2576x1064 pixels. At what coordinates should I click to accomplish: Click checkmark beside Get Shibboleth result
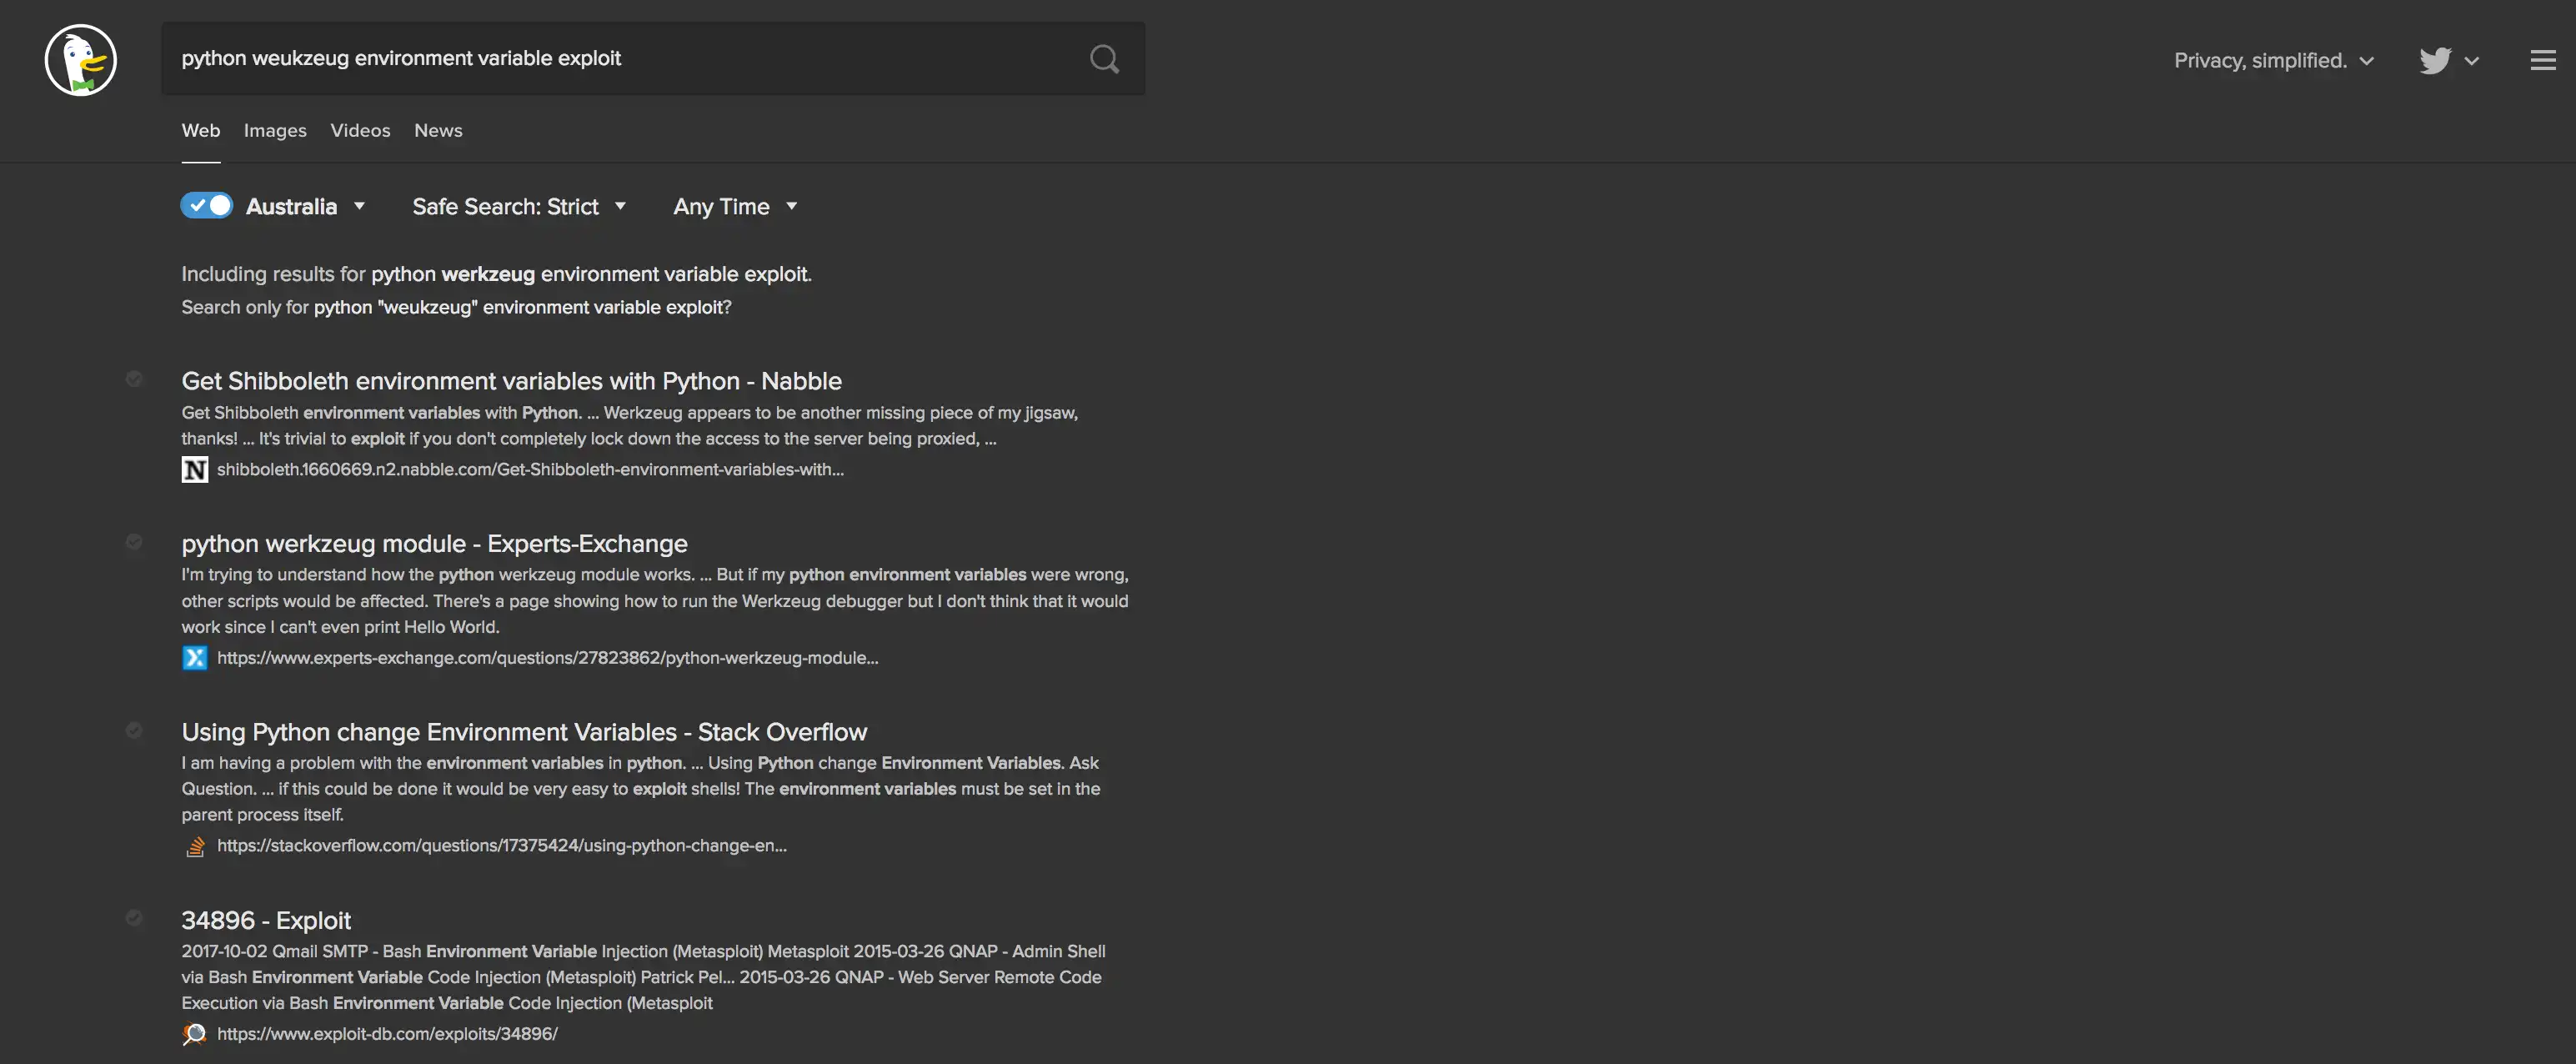[134, 379]
